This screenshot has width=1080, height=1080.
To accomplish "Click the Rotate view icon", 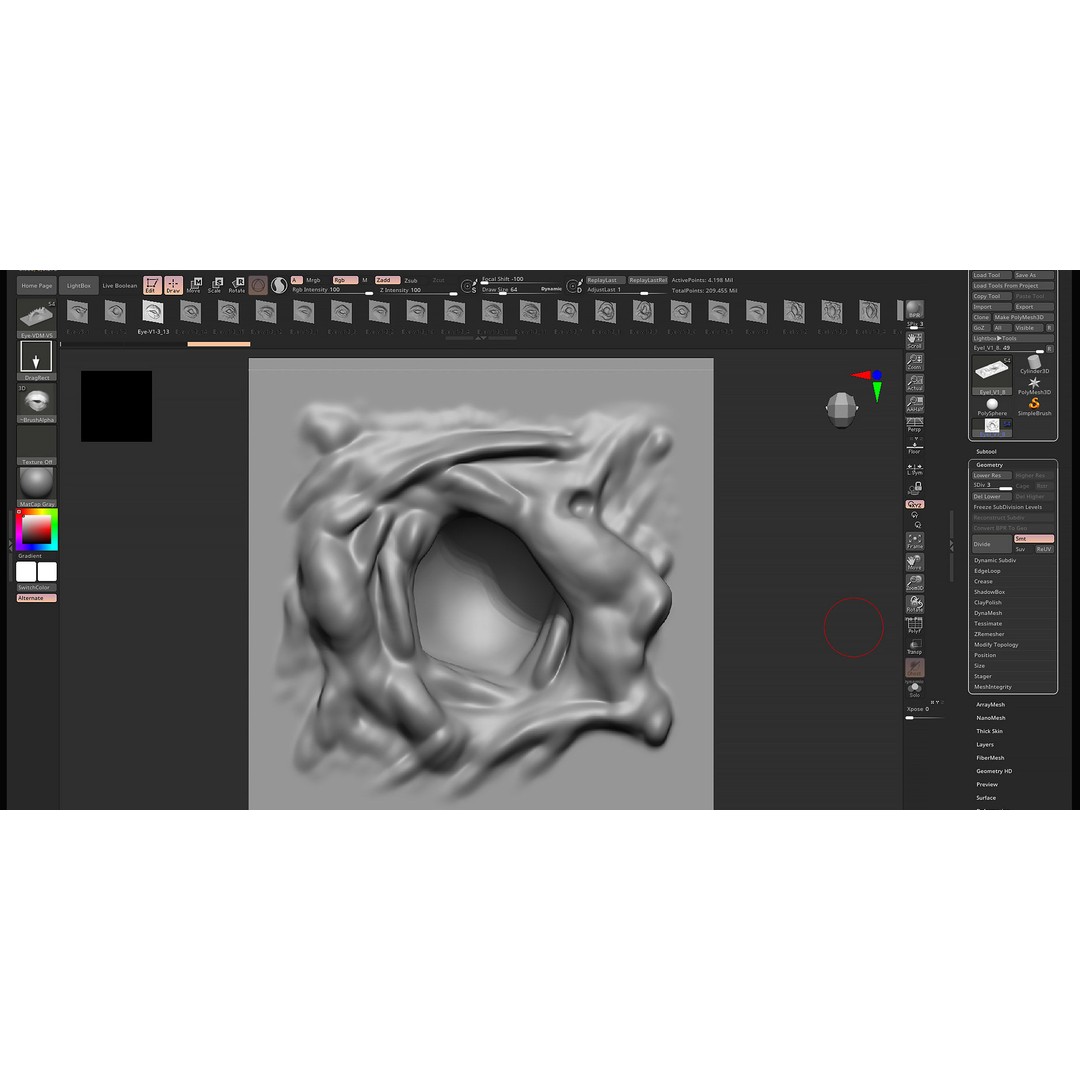I will point(915,604).
